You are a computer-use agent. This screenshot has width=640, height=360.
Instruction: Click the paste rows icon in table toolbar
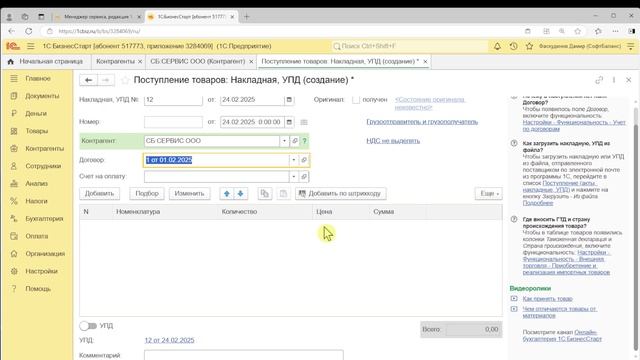click(x=283, y=193)
